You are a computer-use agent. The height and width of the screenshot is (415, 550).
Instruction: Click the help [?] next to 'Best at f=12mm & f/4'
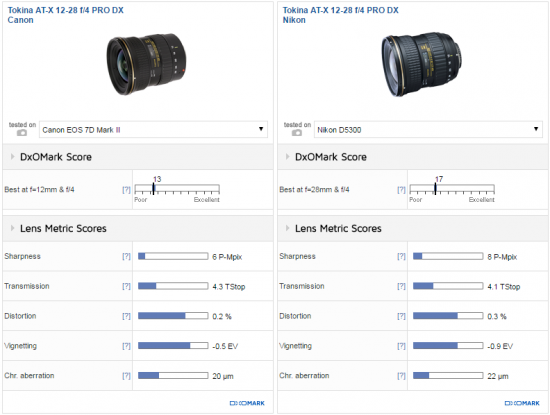click(x=126, y=190)
